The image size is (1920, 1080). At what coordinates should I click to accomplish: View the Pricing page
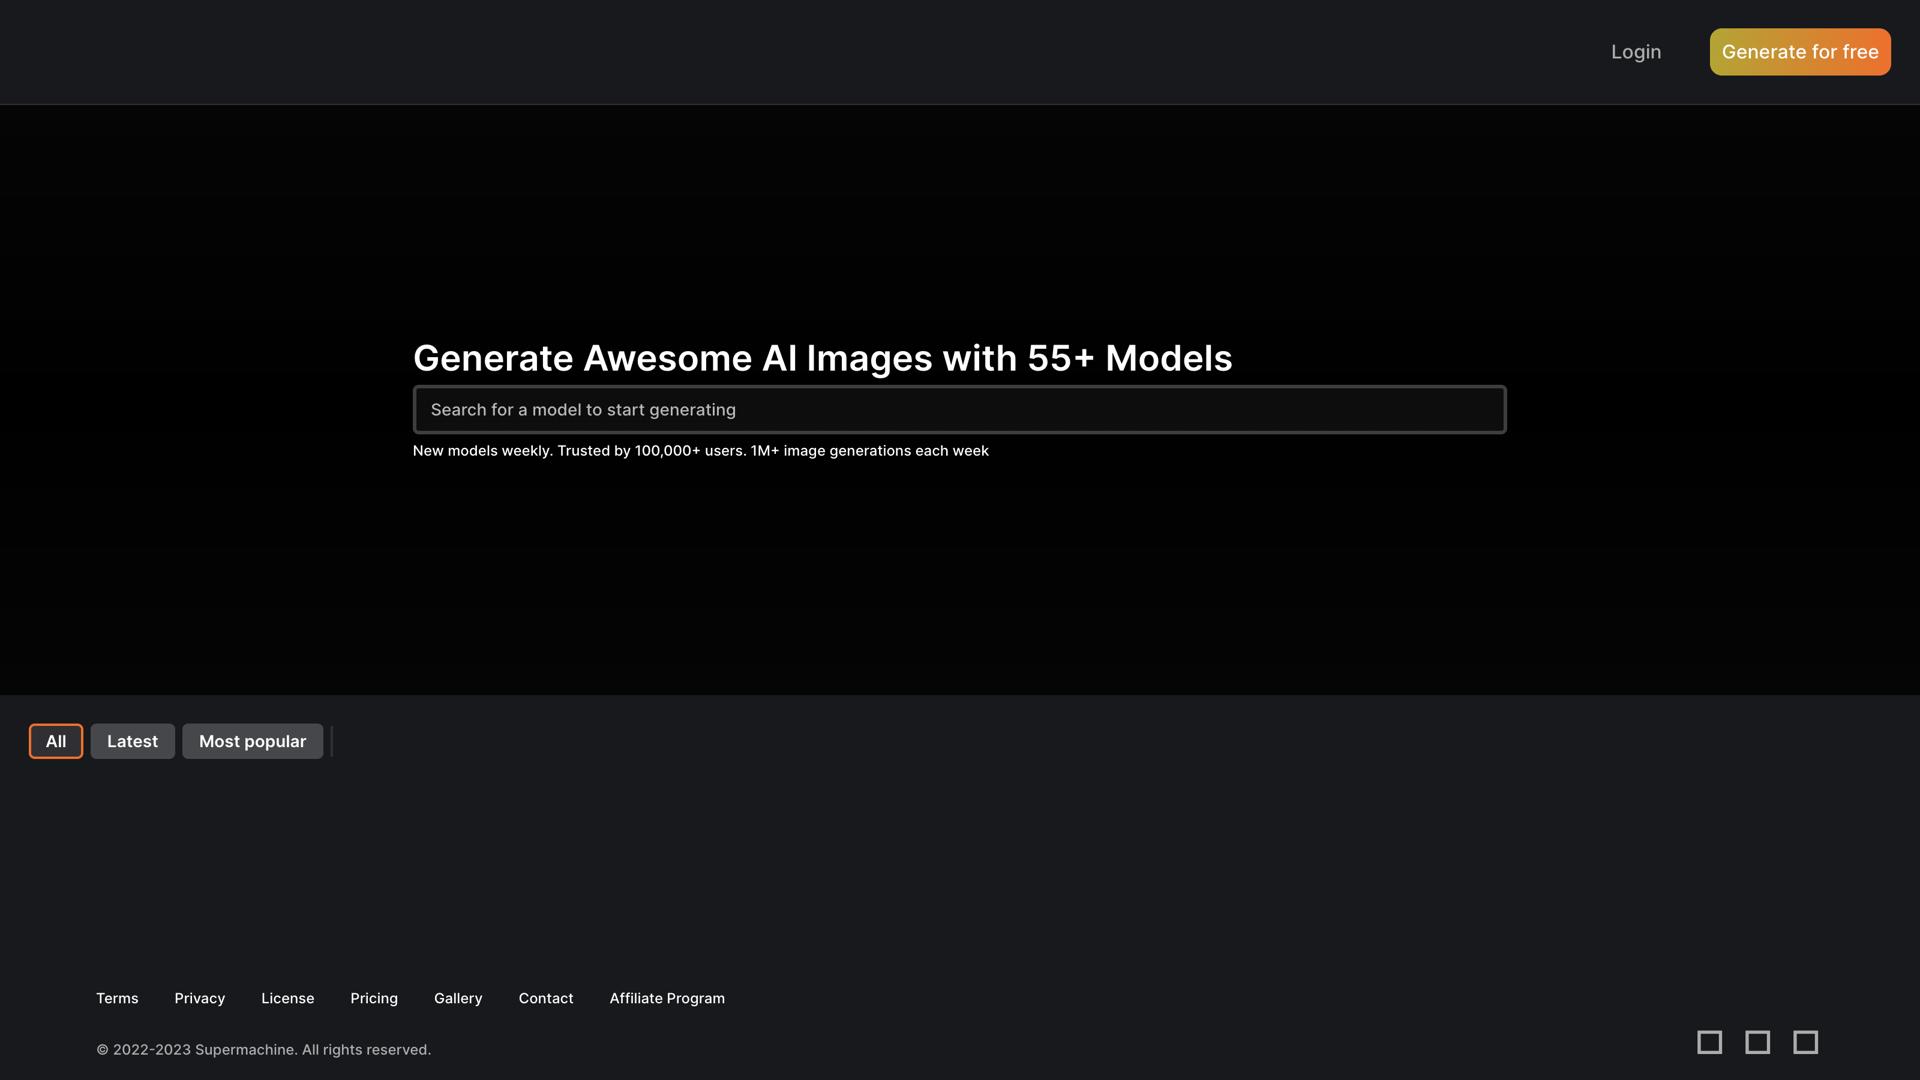click(x=374, y=998)
